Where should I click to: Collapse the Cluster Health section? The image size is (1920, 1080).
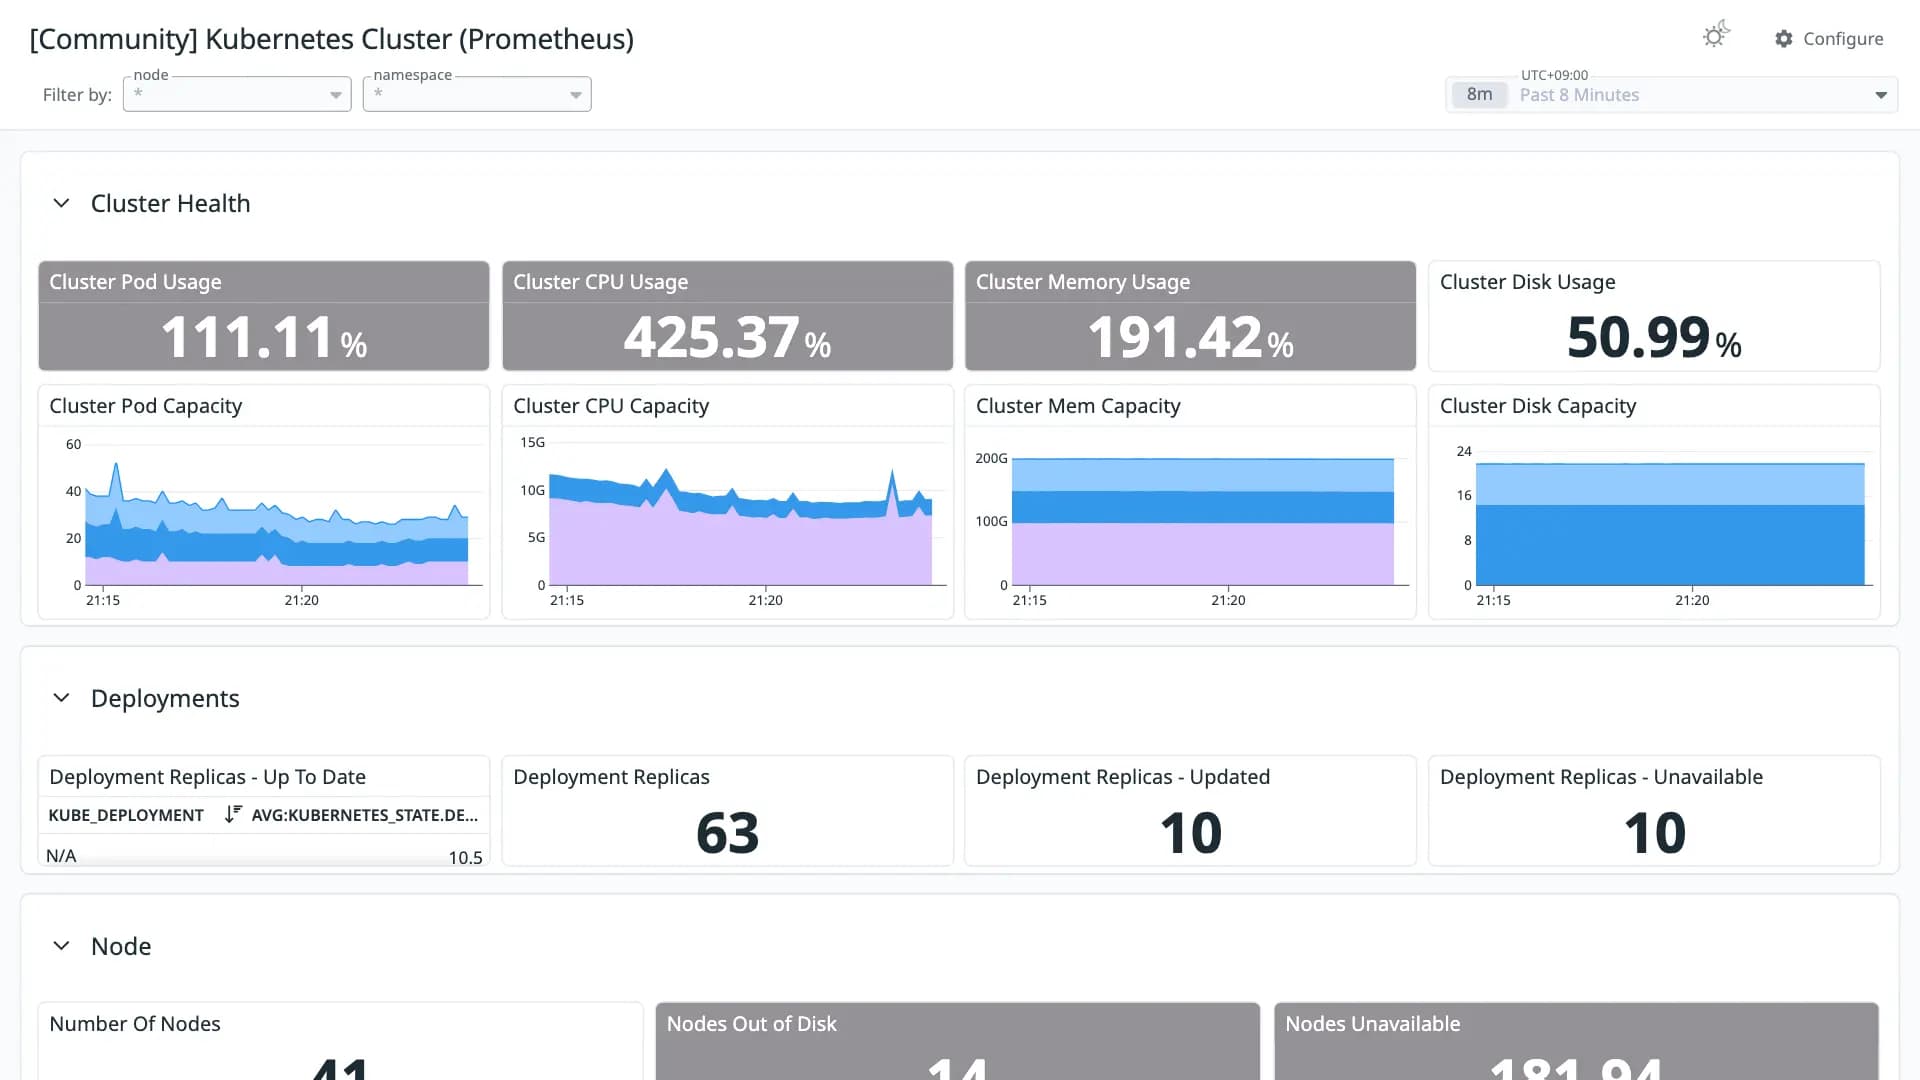61,203
